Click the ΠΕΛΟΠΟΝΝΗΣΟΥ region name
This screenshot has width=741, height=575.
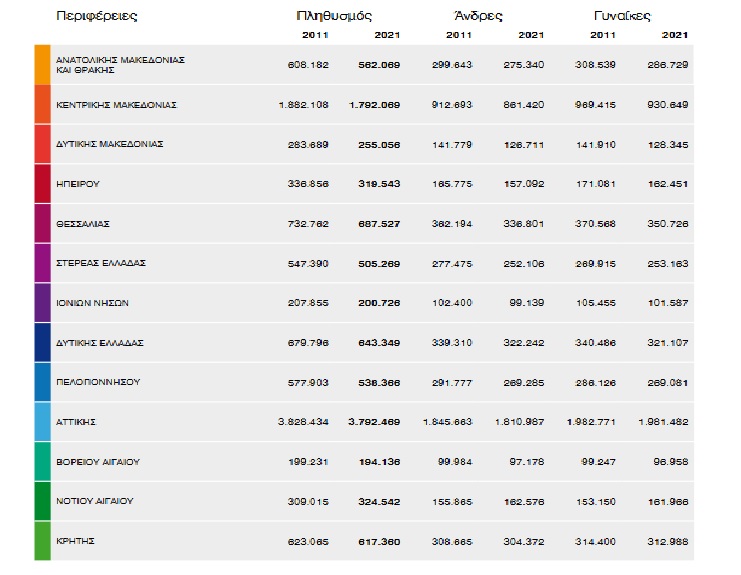click(x=97, y=382)
